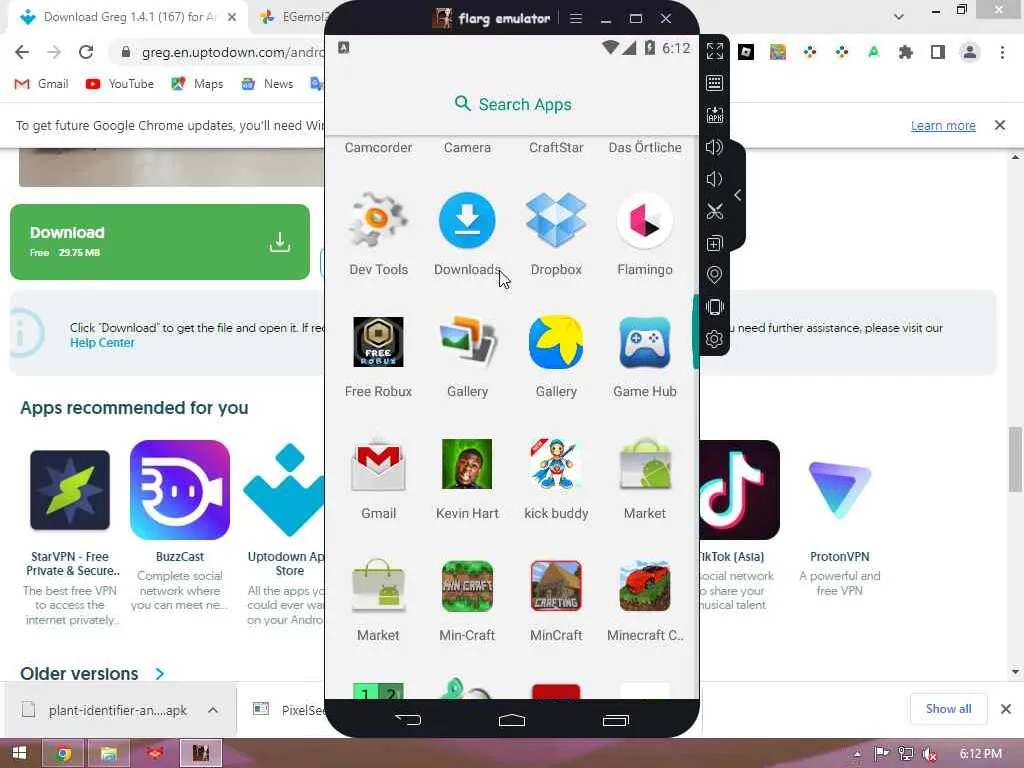Viewport: 1024px width, 768px height.
Task: Open the Kevin Hart app
Action: (x=467, y=479)
